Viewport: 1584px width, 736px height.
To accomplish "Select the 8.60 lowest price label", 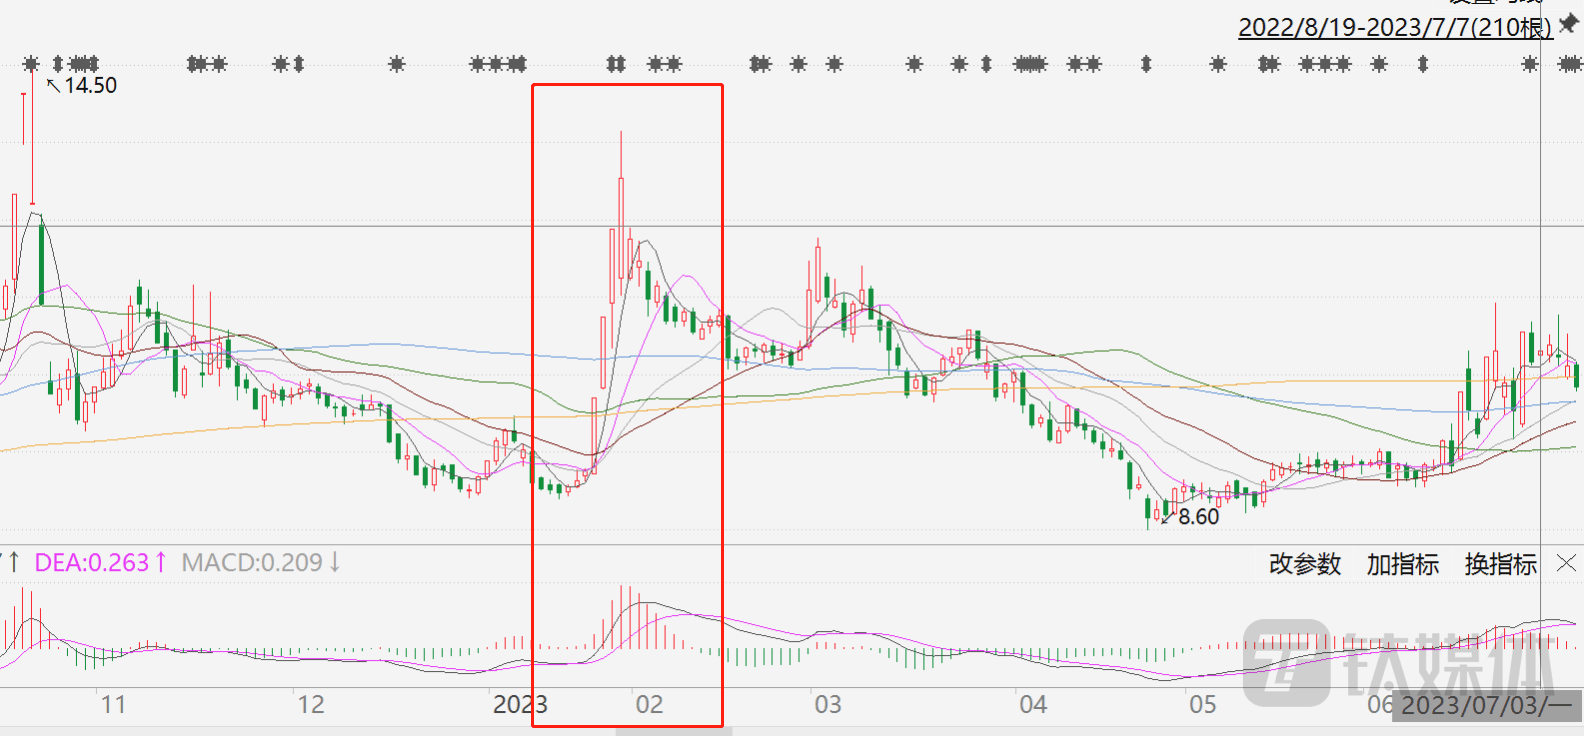I will tap(1198, 517).
